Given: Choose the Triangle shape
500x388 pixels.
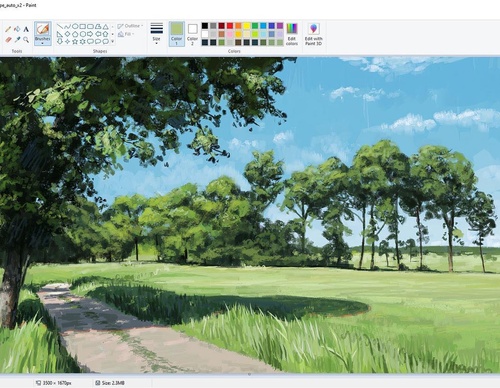Looking at the screenshot, I should point(105,27).
